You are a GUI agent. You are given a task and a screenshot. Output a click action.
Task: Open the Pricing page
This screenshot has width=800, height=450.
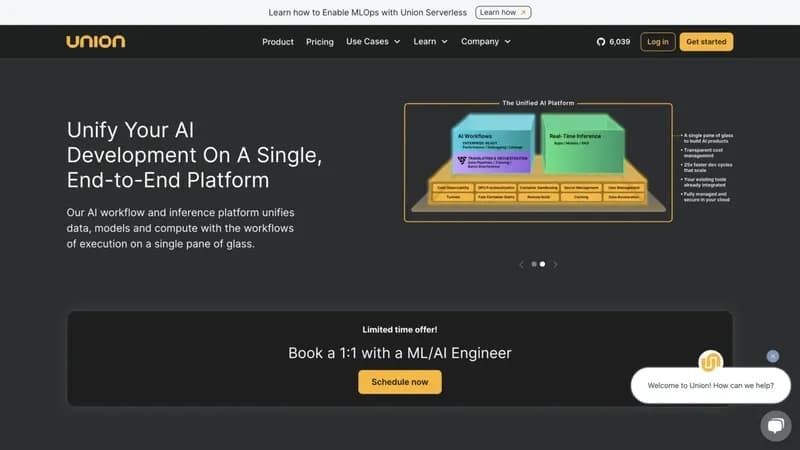click(x=319, y=42)
